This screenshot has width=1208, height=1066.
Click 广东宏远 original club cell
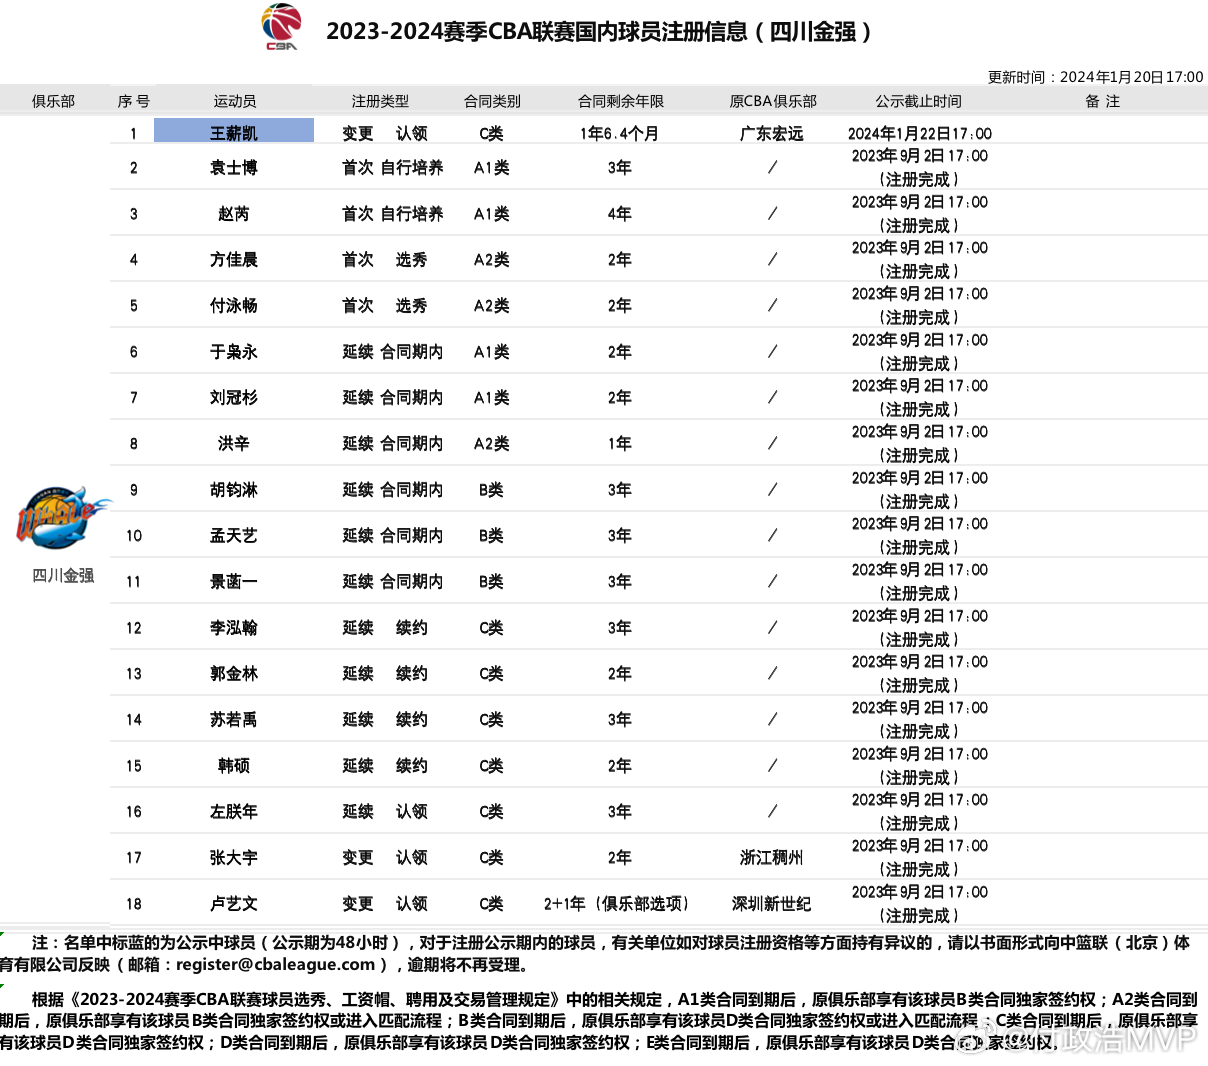coord(771,134)
